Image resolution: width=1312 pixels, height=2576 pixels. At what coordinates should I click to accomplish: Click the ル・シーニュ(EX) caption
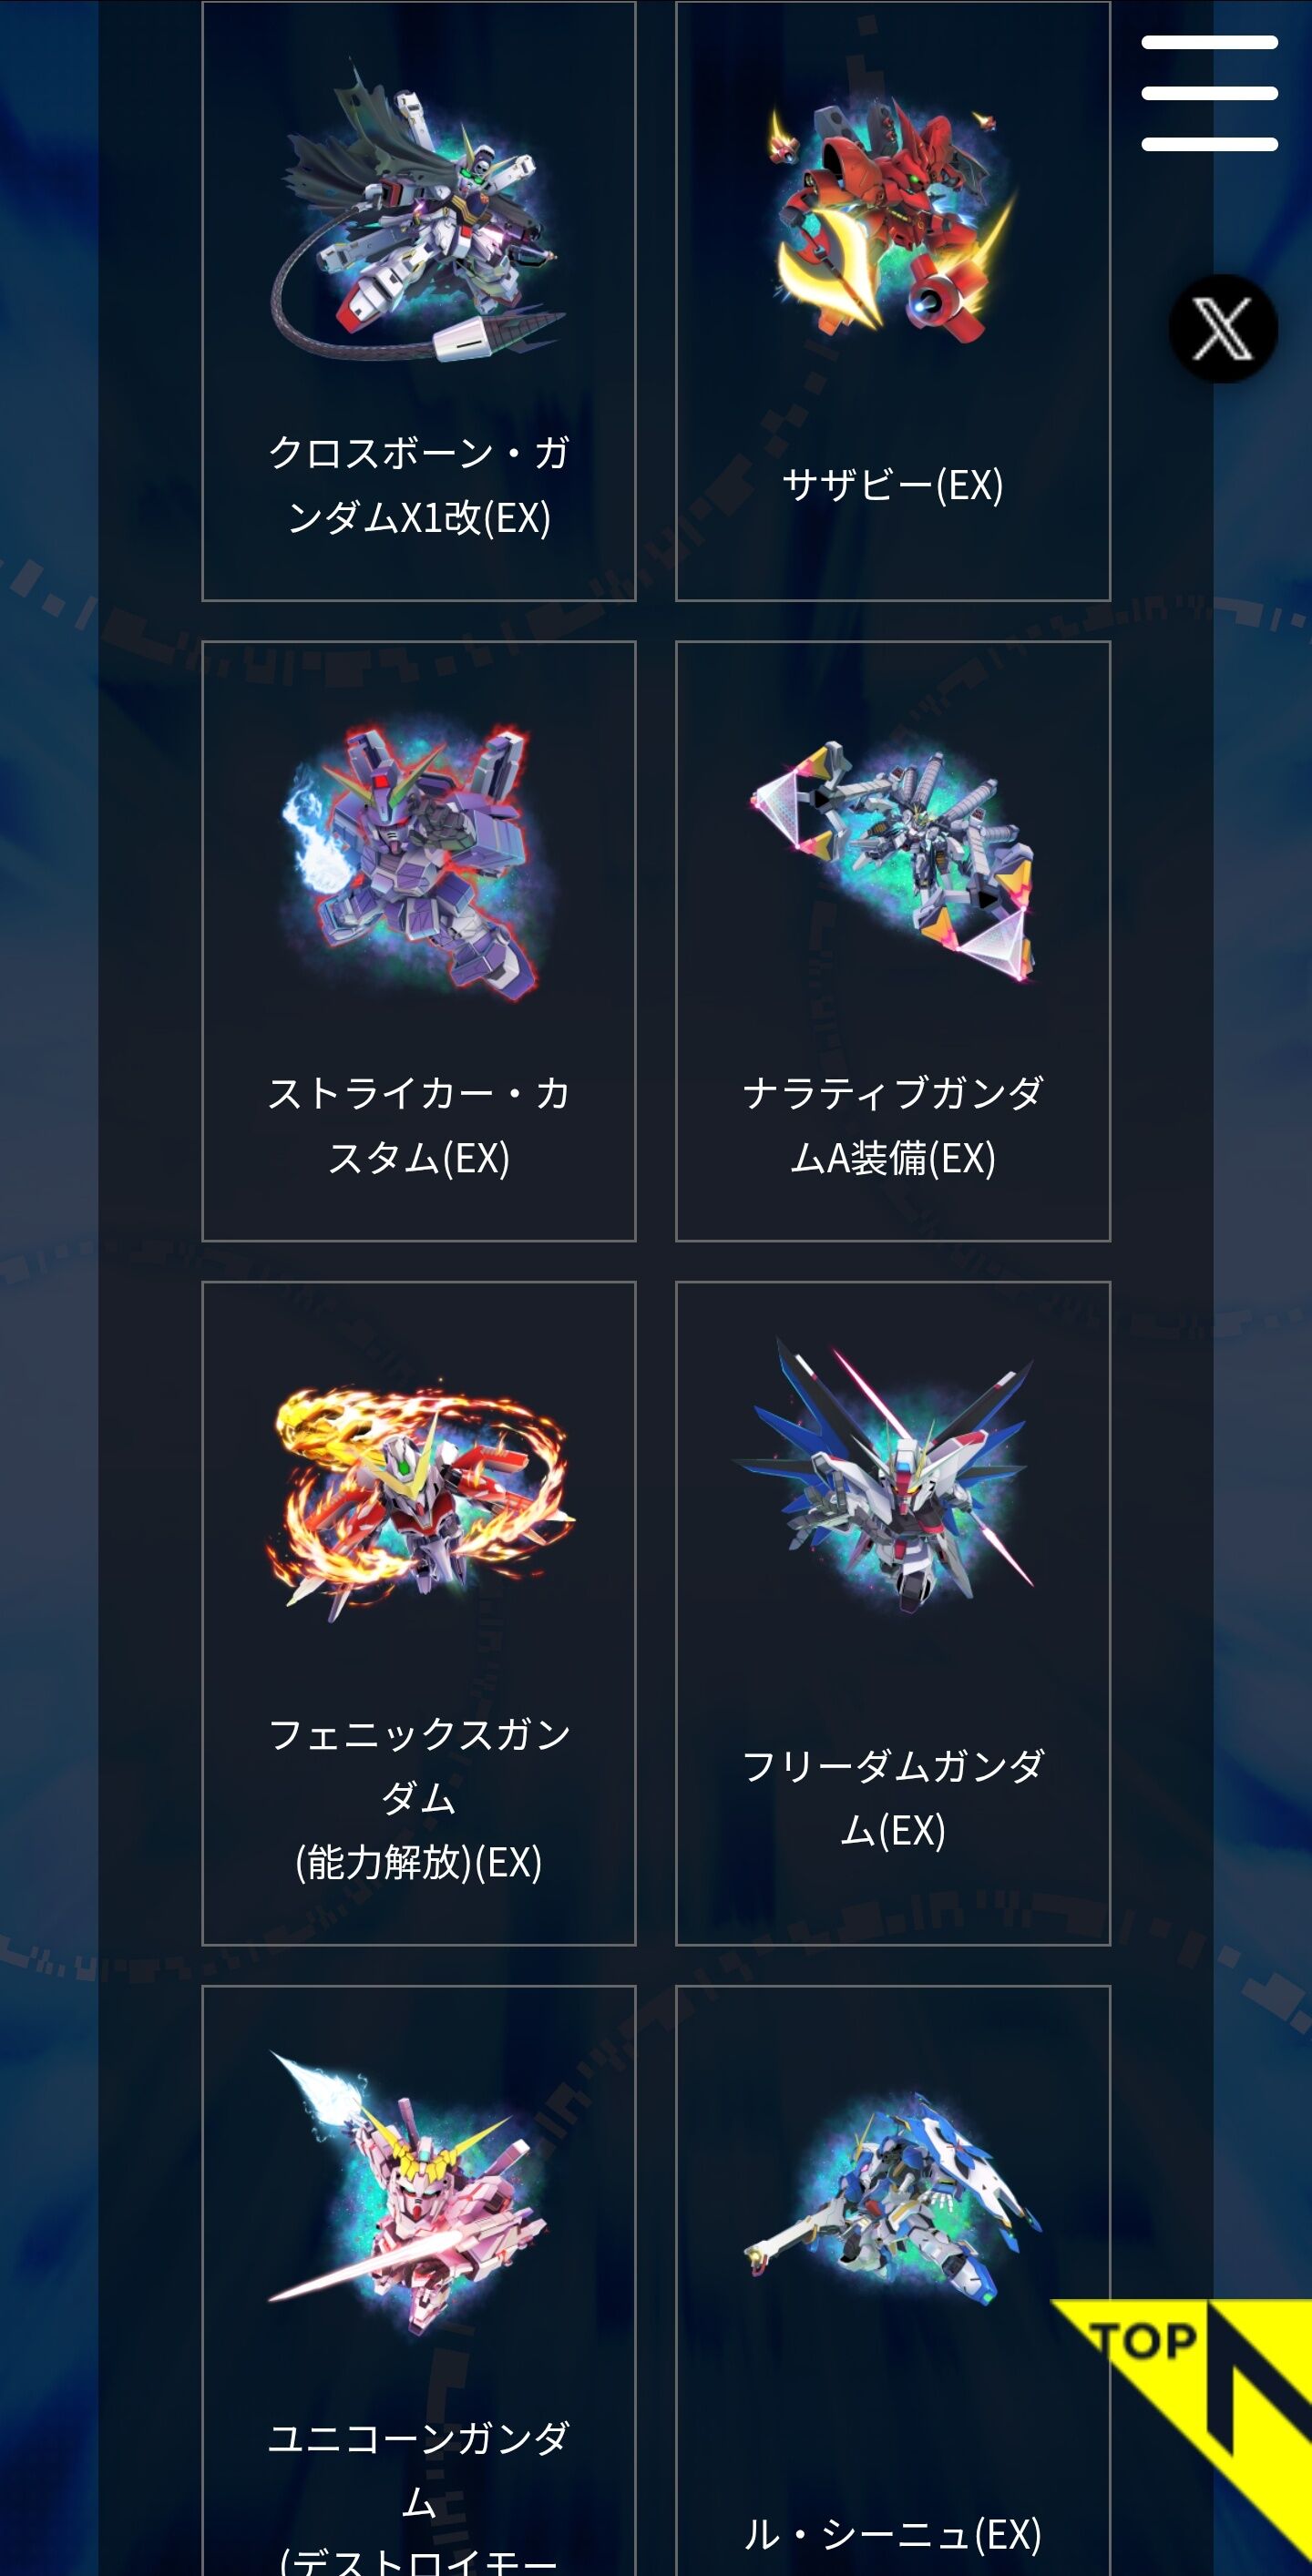pos(892,2534)
